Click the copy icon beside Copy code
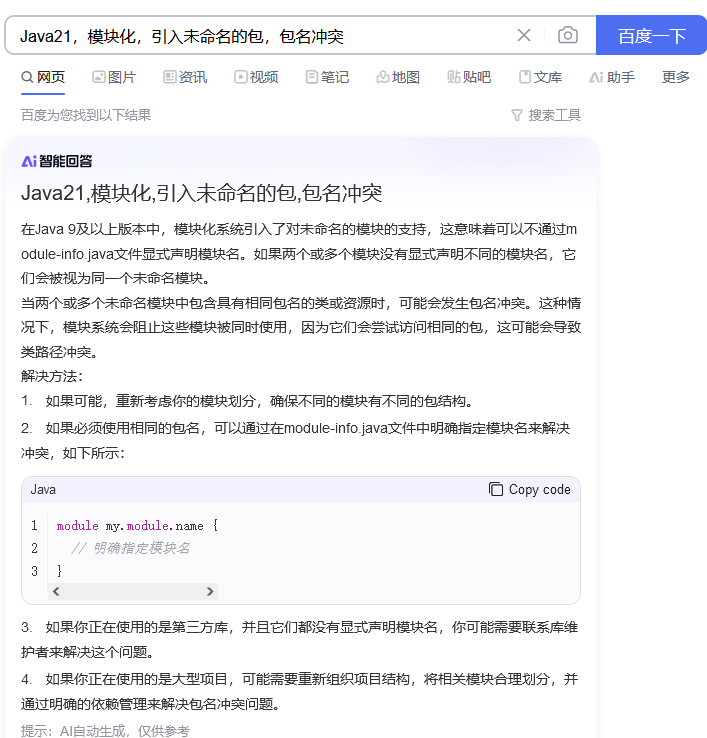Screen dimensions: 707x738 [x=496, y=489]
